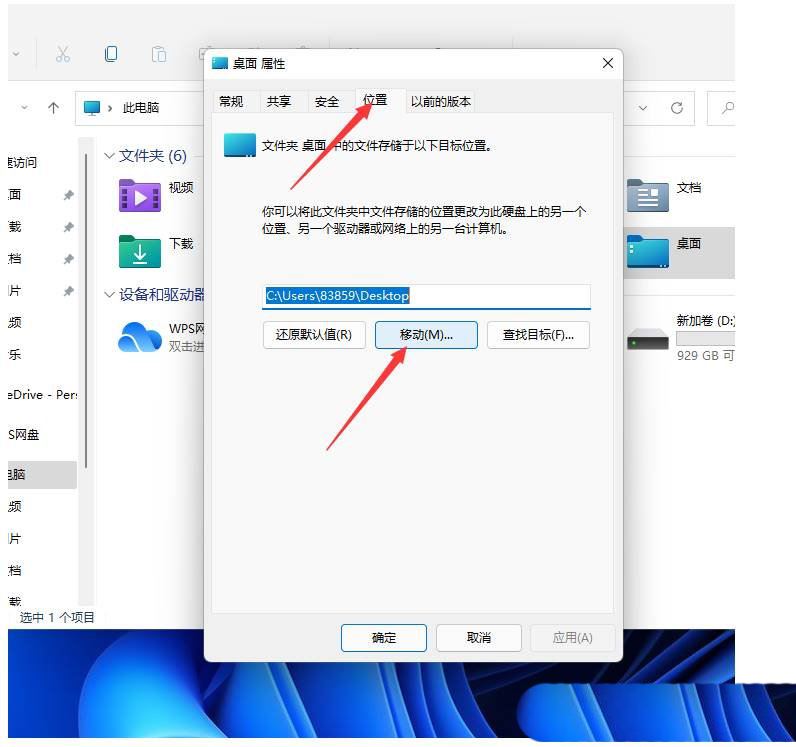
Task: Select the 新加卷 (D:) drive icon
Action: tap(648, 339)
